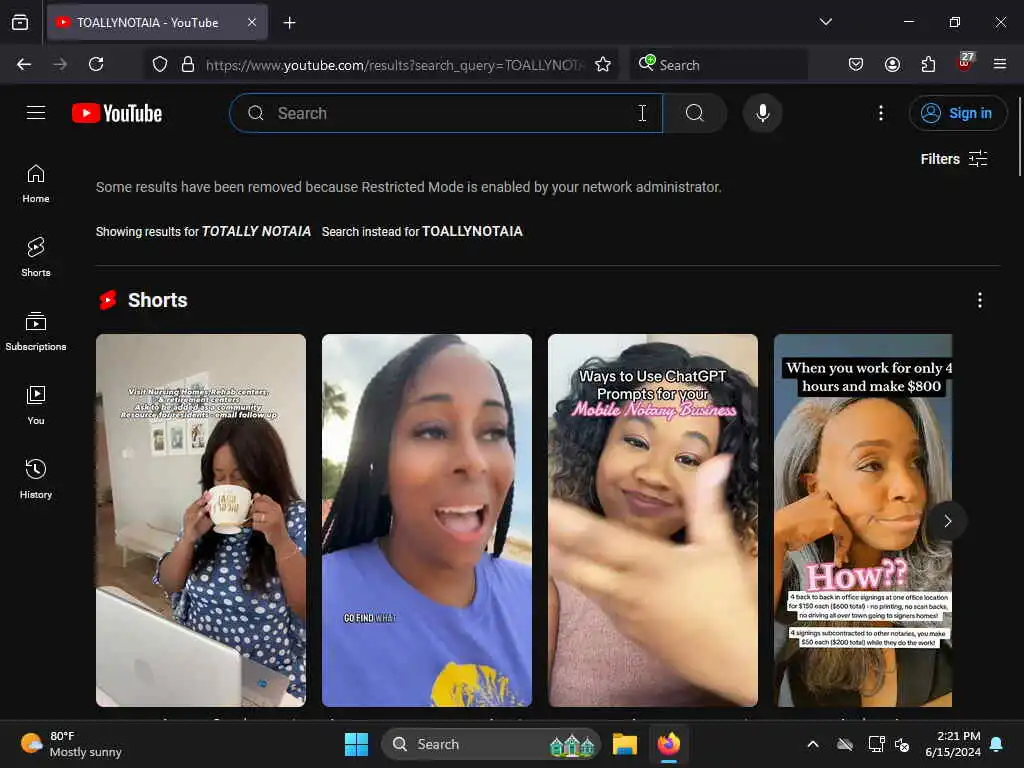The height and width of the screenshot is (768, 1024).
Task: Open the ChatGPT Prompts notary short
Action: coord(652,520)
